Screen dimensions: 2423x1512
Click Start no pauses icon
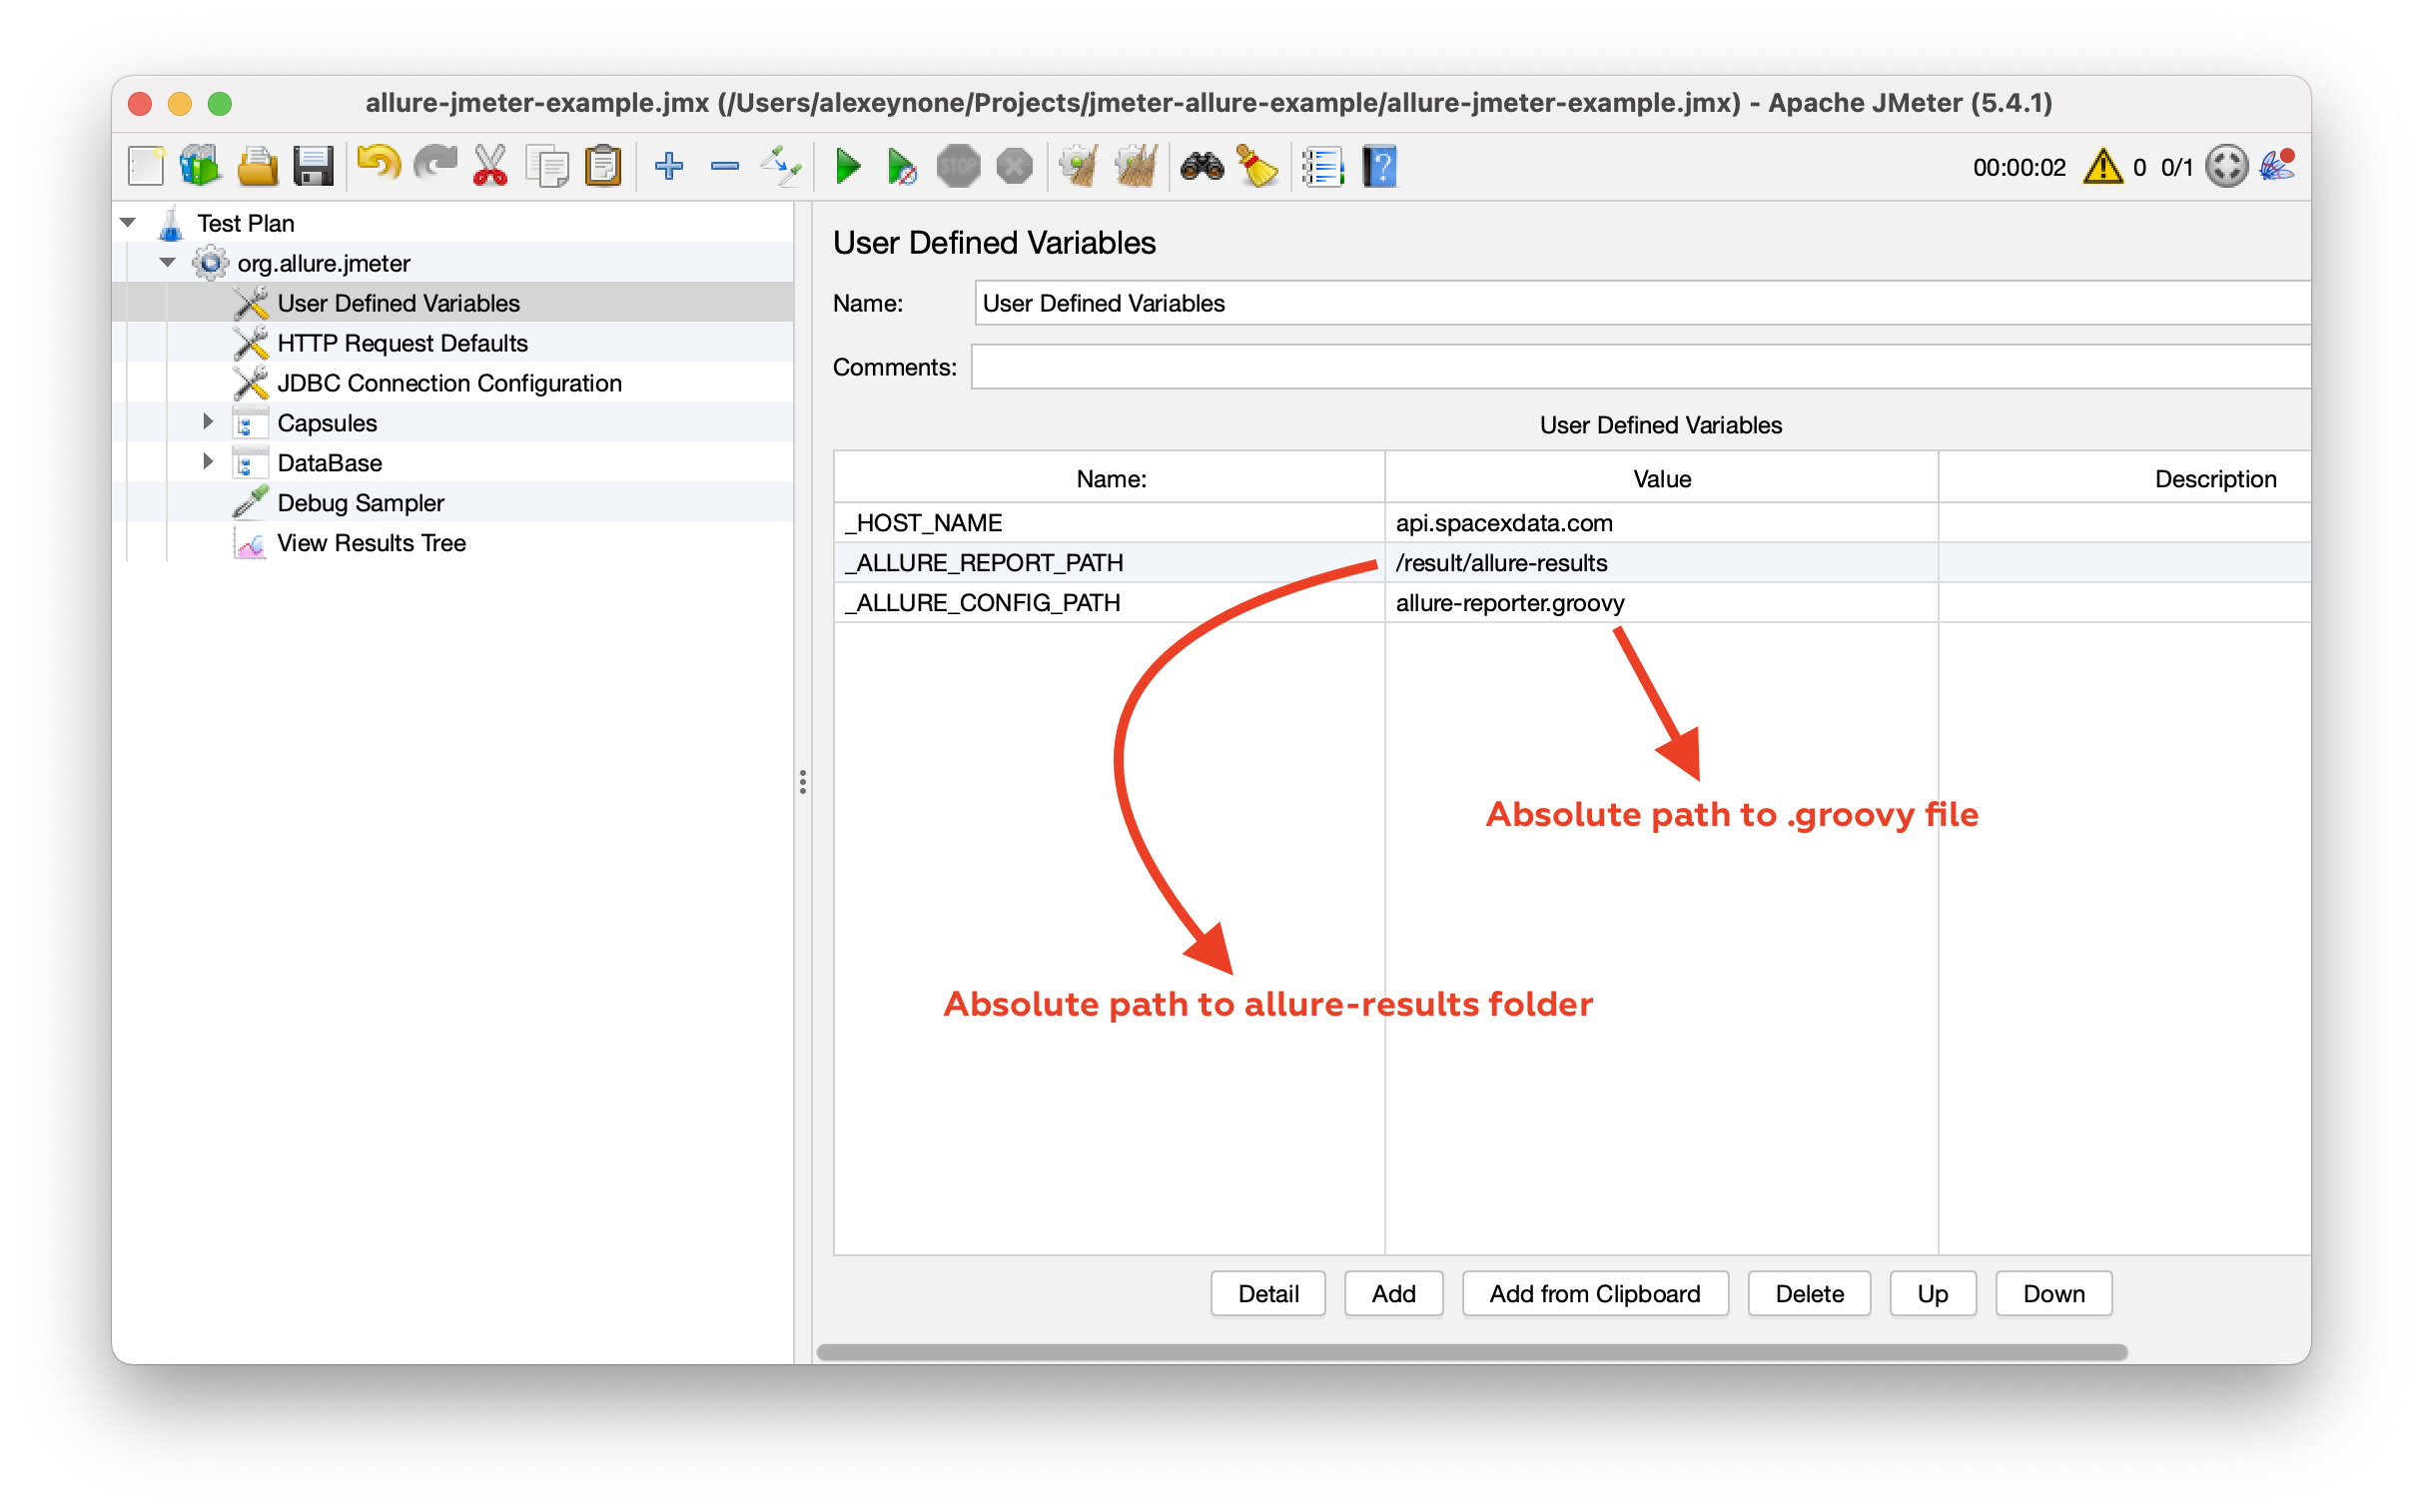pyautogui.click(x=901, y=166)
